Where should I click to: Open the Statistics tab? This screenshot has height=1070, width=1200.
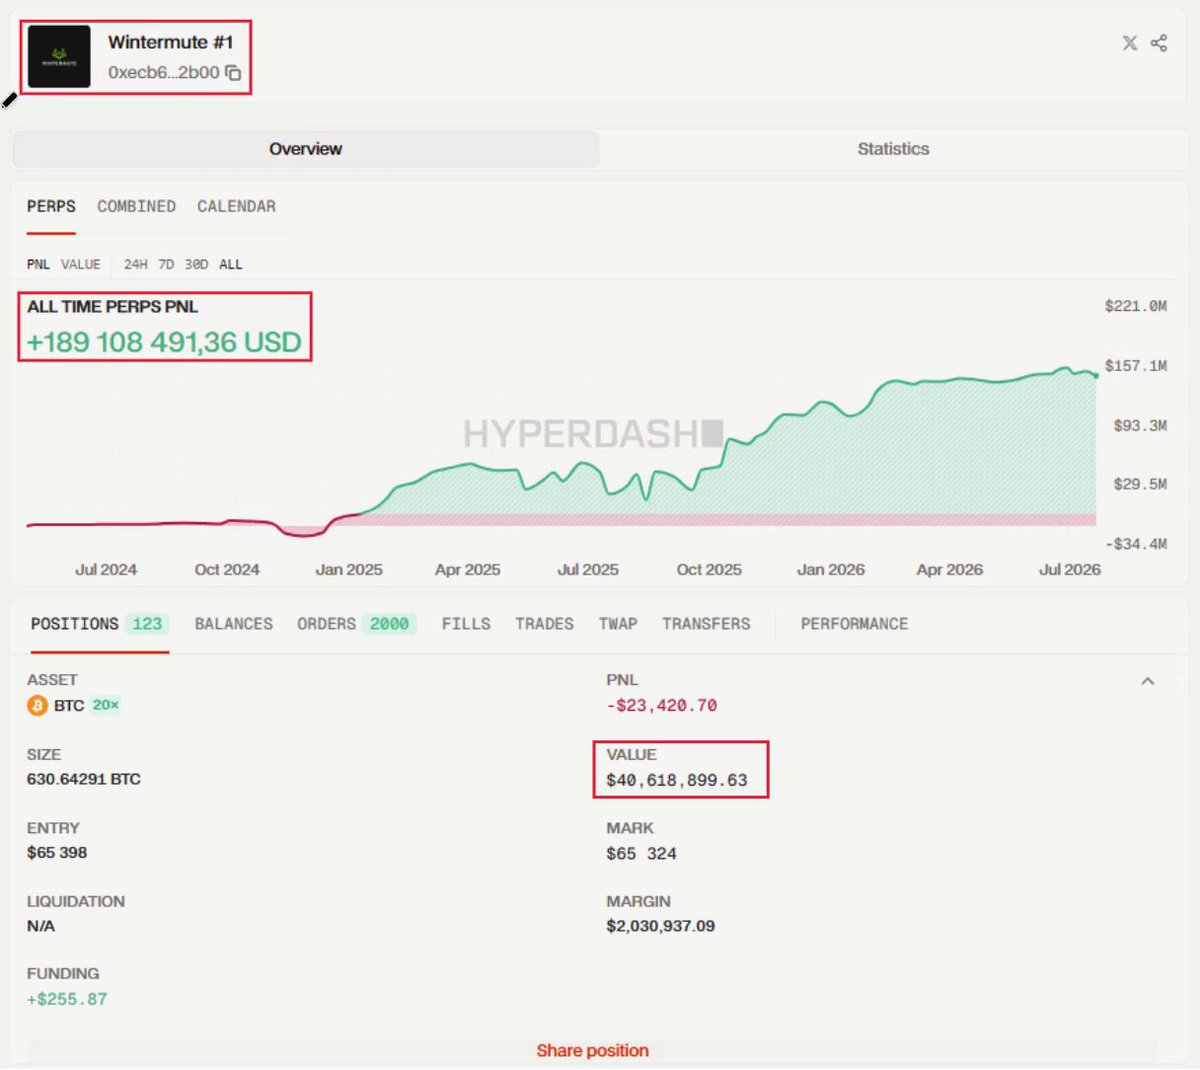893,149
